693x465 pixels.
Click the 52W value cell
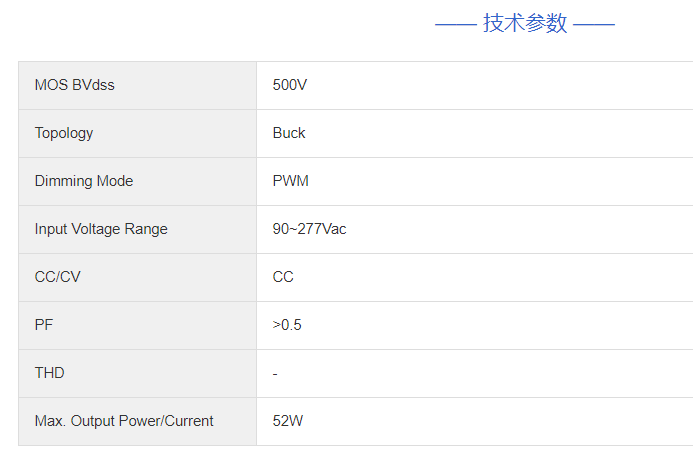[x=288, y=421]
